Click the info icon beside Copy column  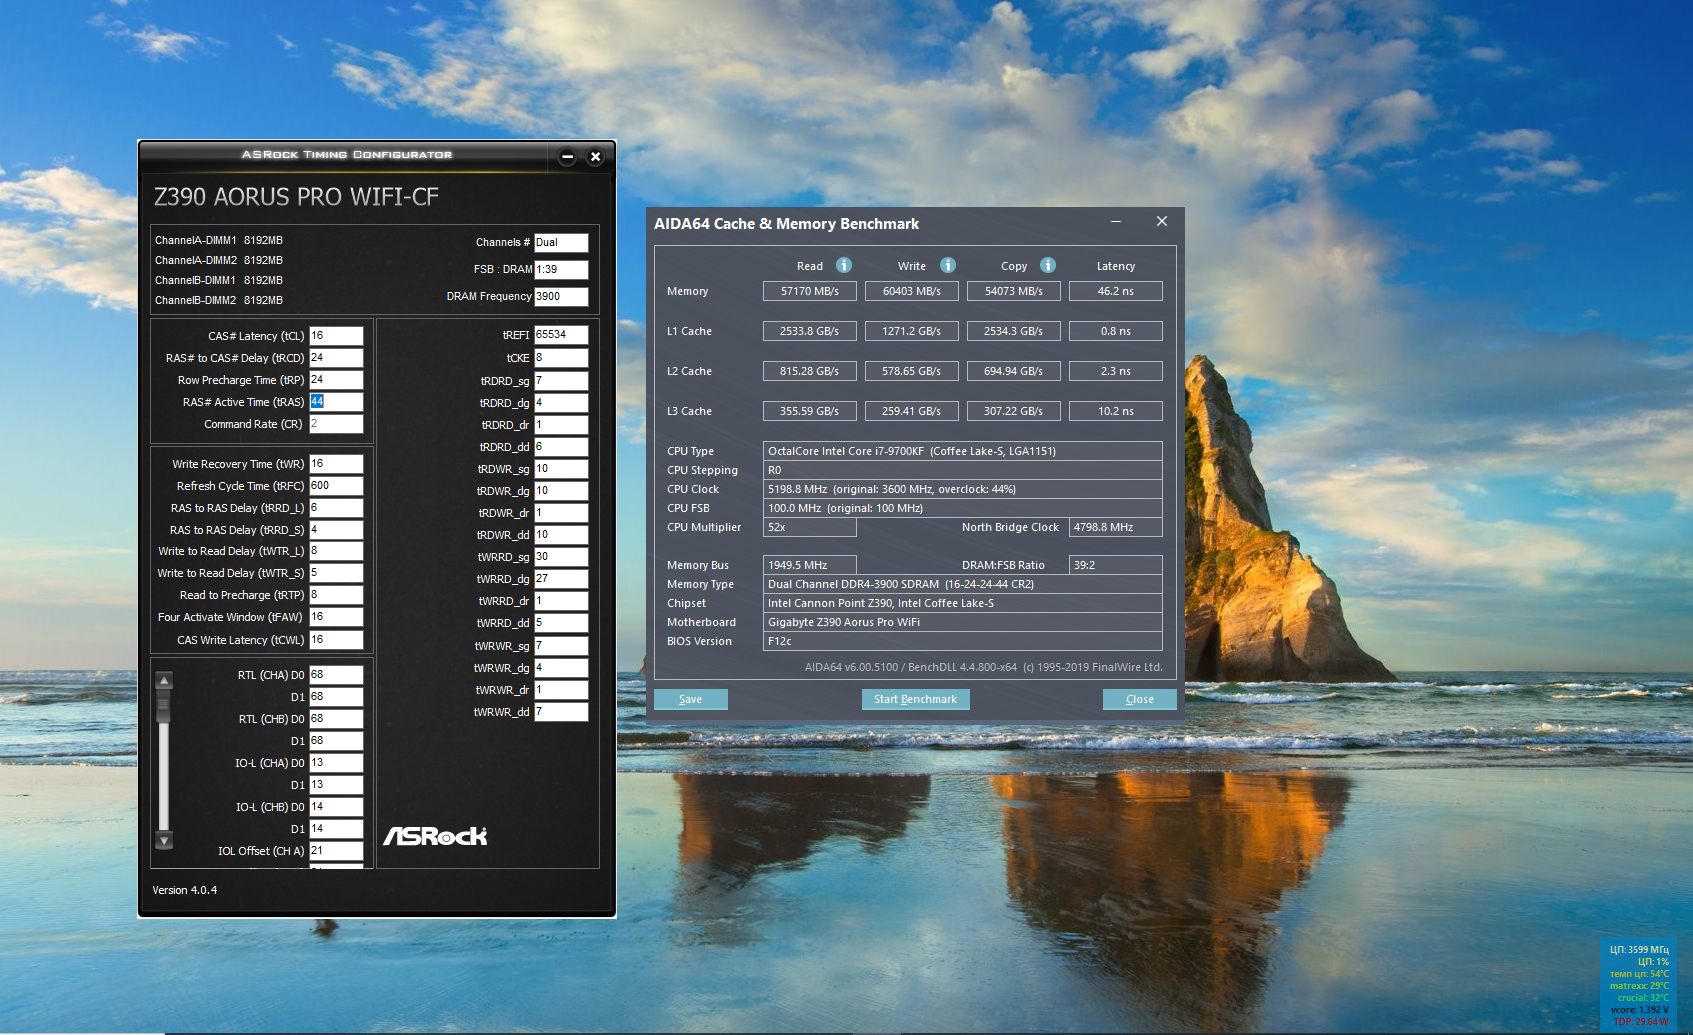coord(1048,265)
